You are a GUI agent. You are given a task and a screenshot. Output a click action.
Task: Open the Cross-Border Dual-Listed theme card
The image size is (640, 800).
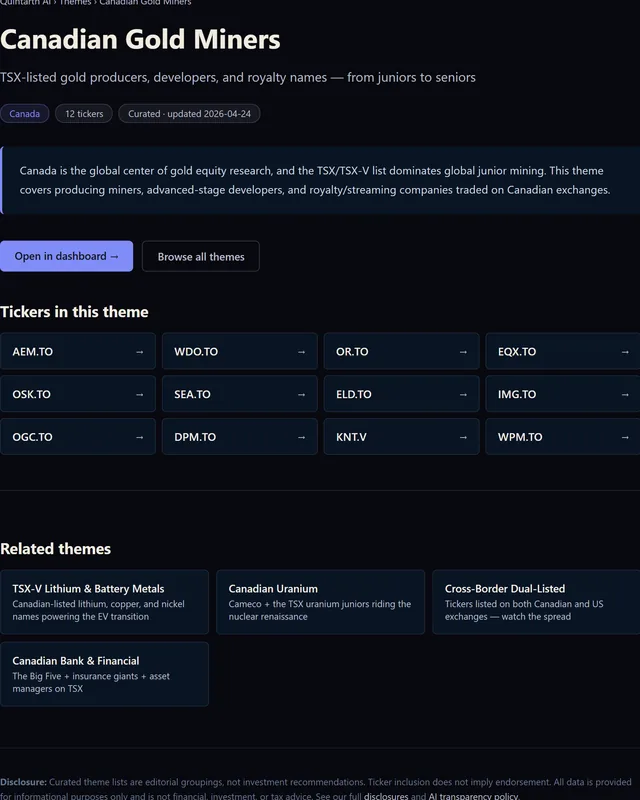[536, 602]
